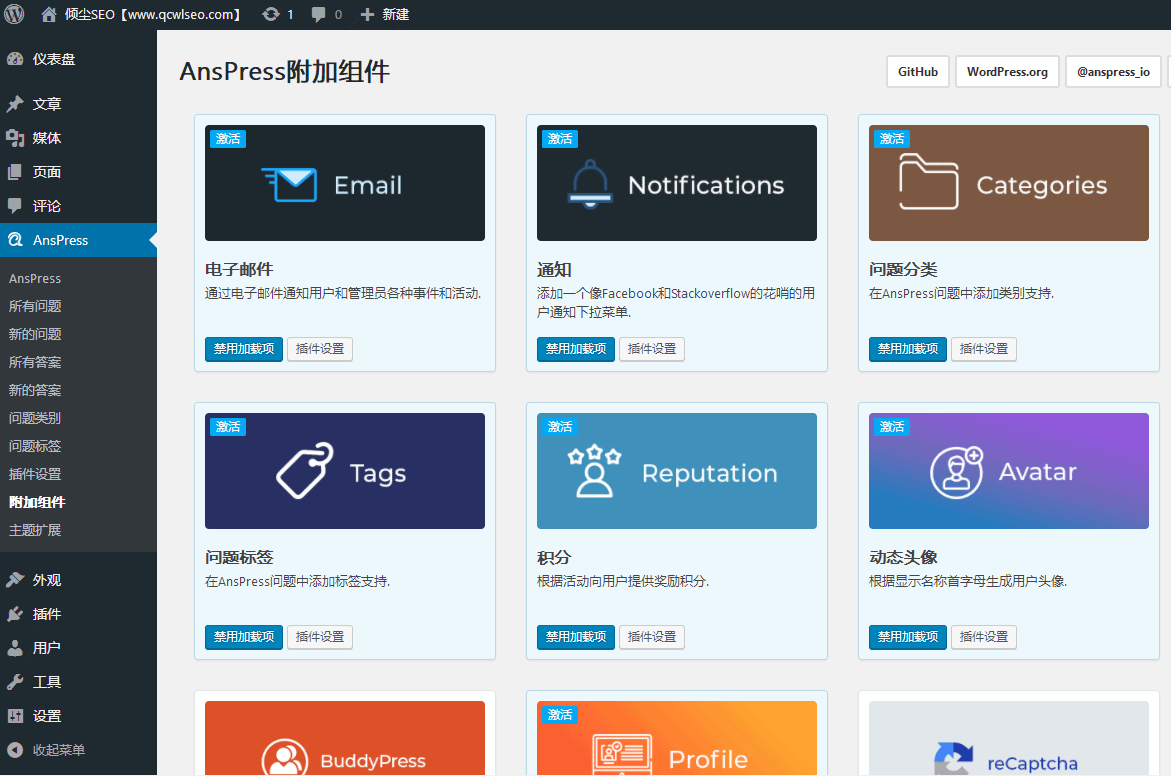
Task: Click the AnsPress sidebar logo icon
Action: [x=15, y=240]
